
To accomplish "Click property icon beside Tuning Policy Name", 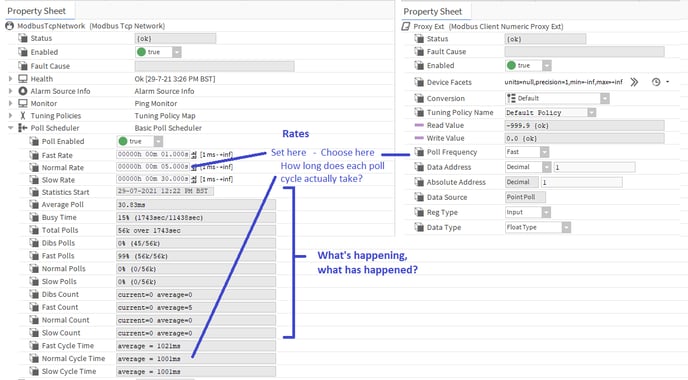I will coord(419,112).
